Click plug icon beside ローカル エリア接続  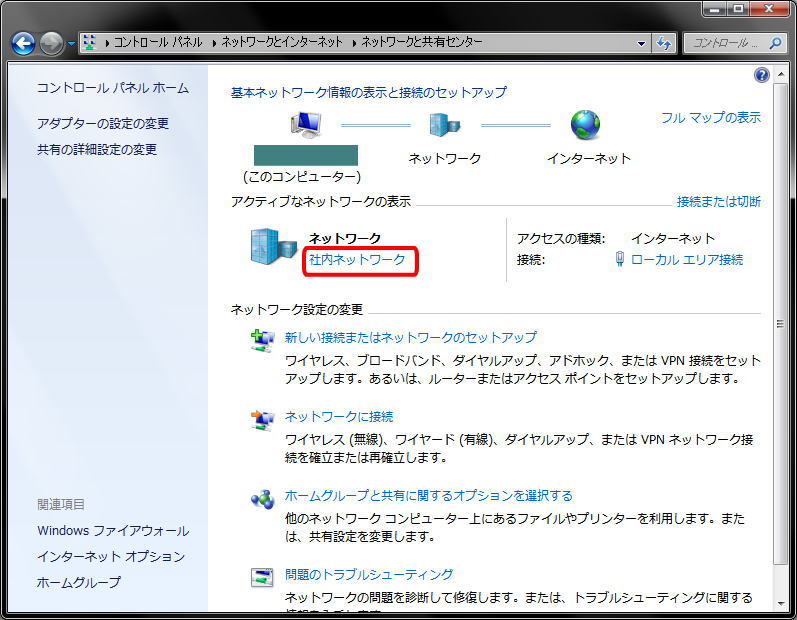point(620,259)
